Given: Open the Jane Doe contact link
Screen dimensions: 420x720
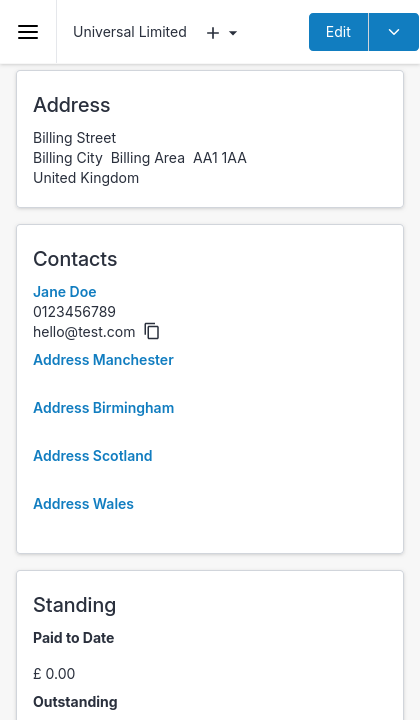Looking at the screenshot, I should [65, 292].
